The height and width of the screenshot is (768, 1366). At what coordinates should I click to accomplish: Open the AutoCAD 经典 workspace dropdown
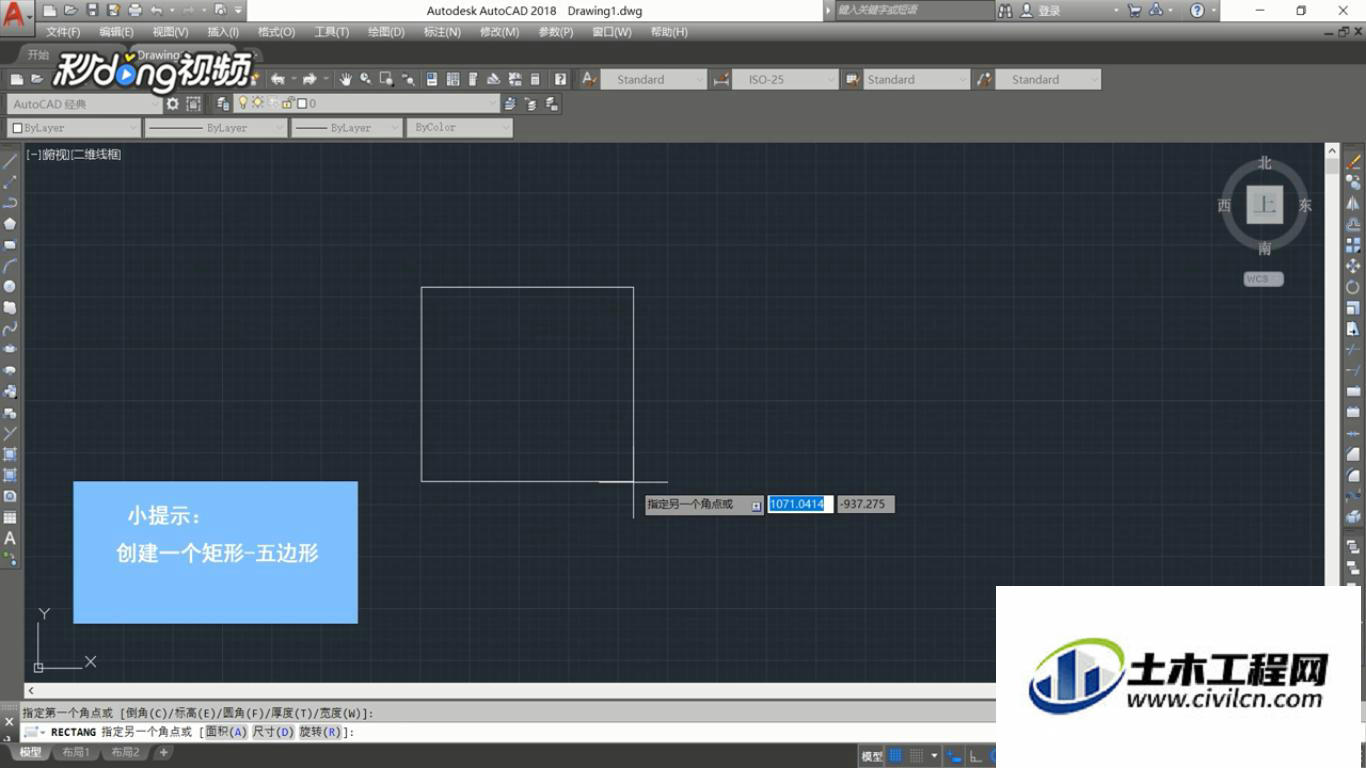pos(84,103)
